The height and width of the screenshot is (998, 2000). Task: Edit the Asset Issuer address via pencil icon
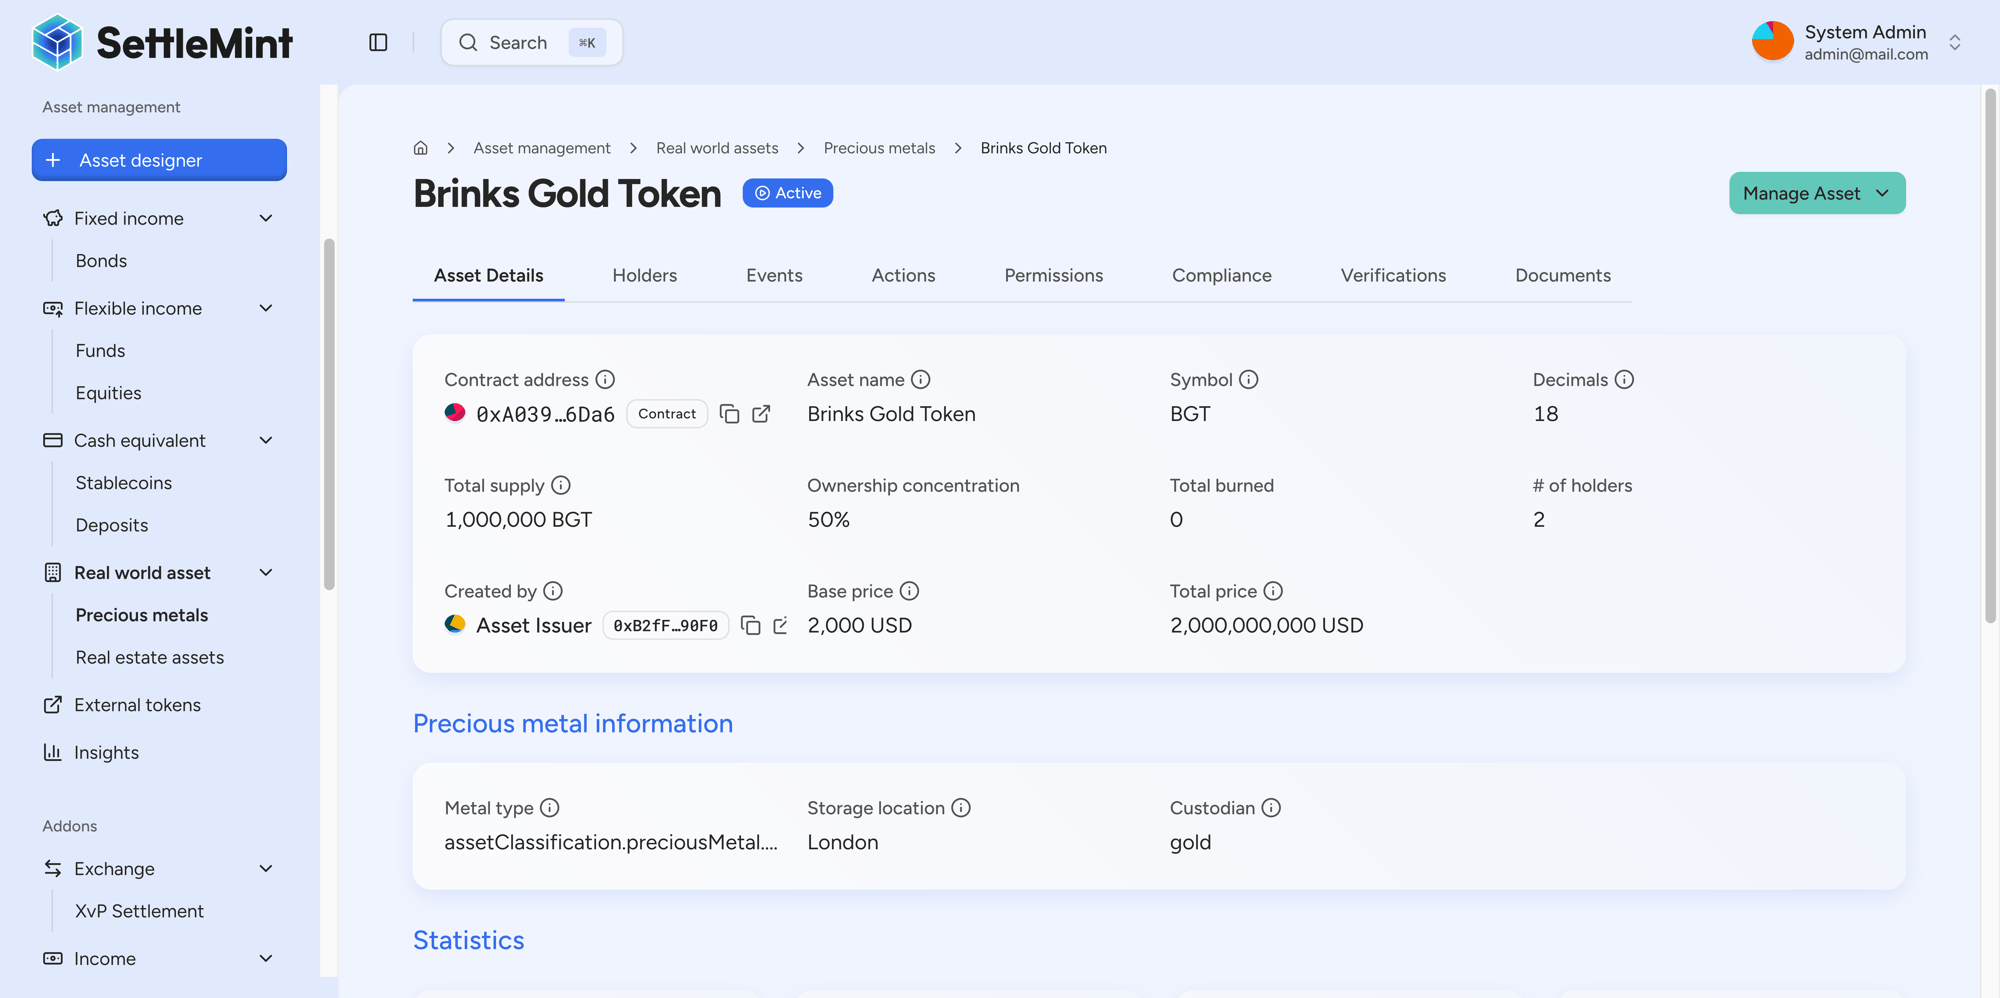click(781, 625)
